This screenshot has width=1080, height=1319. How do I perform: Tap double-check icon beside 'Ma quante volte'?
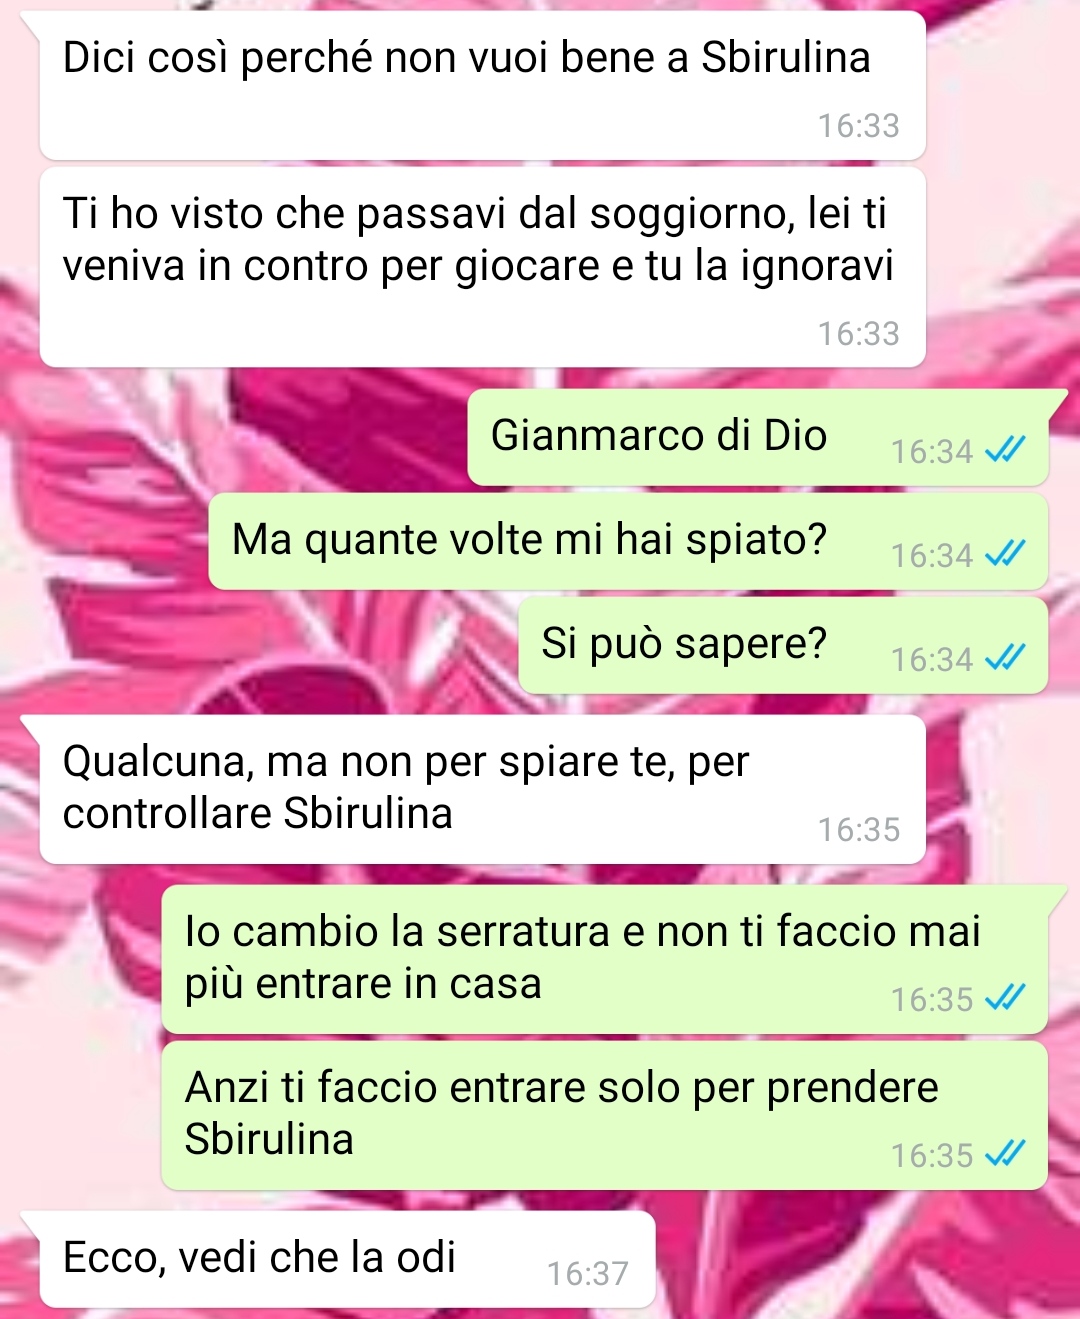click(x=1004, y=554)
